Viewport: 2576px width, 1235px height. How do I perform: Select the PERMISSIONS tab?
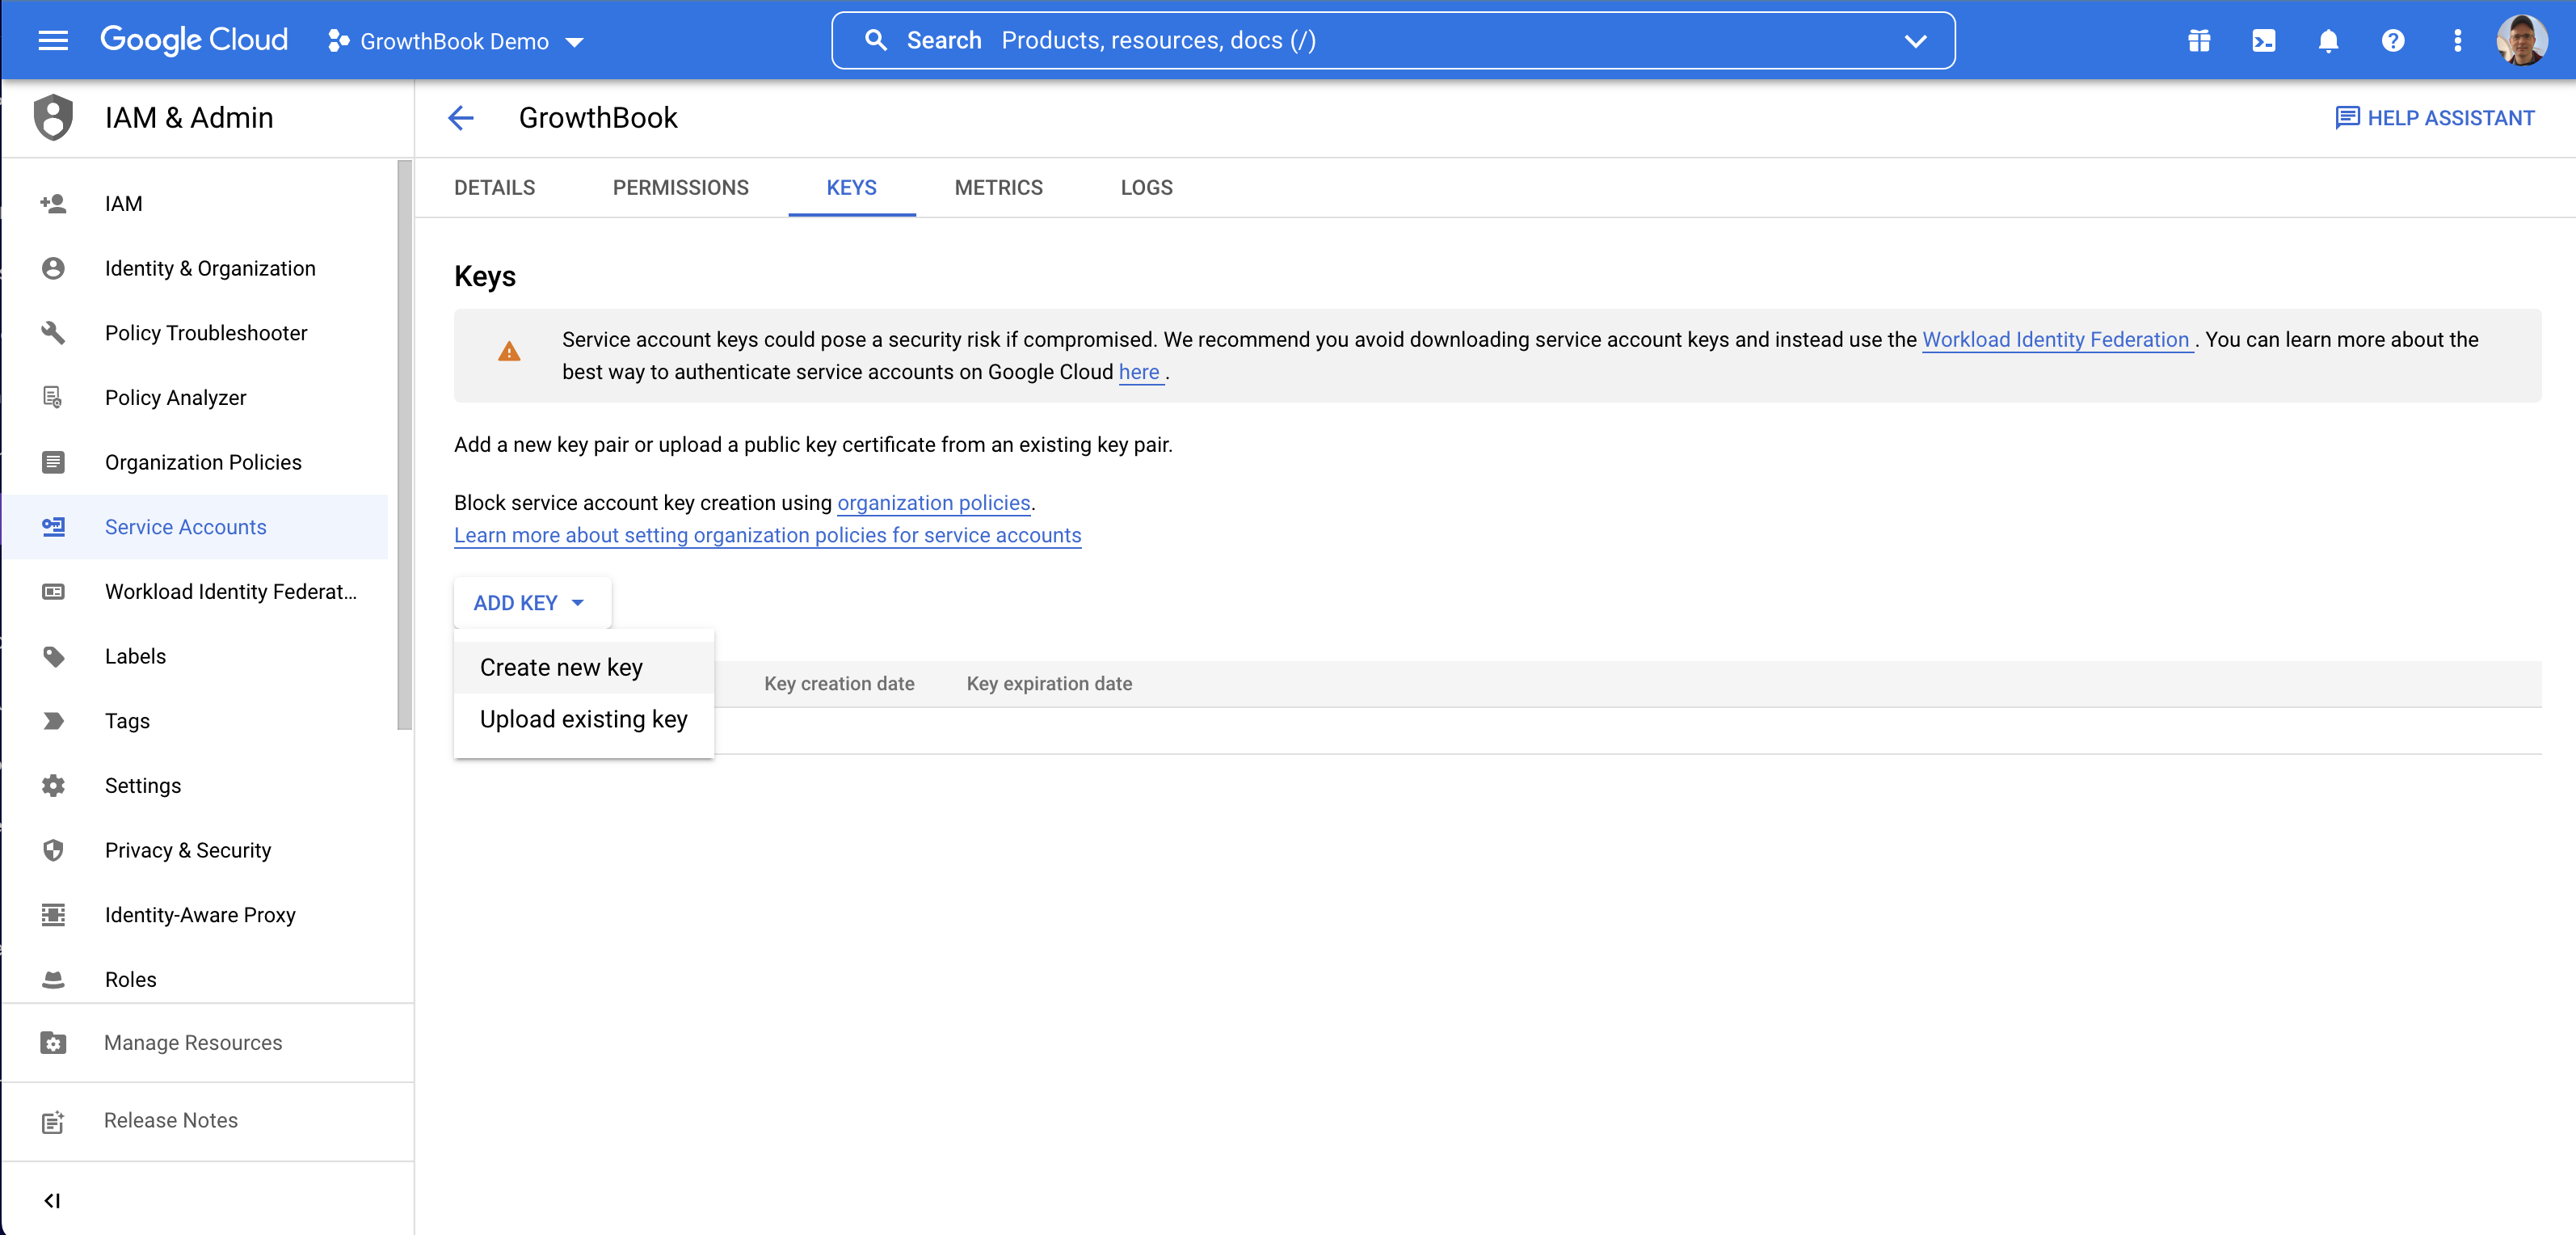point(680,188)
